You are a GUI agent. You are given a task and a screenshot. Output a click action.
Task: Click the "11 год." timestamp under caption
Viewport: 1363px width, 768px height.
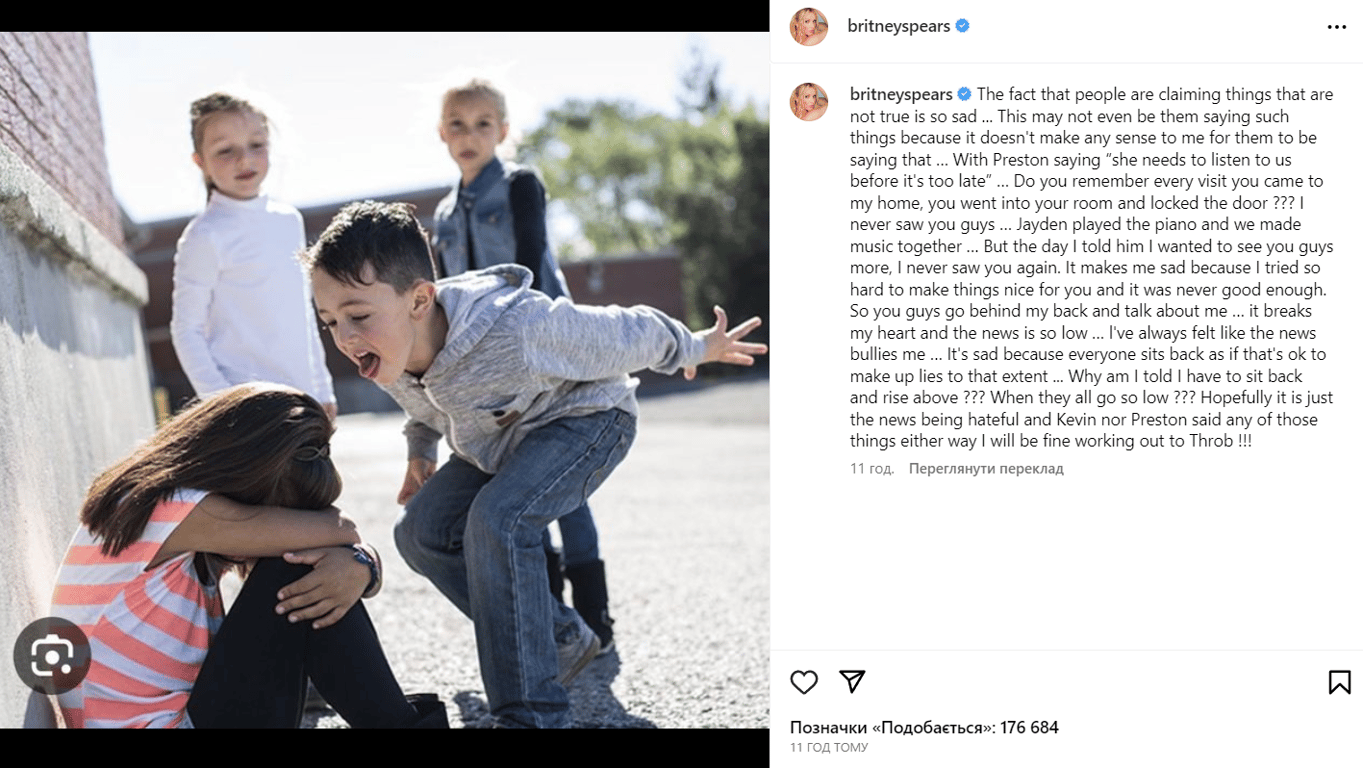[872, 469]
